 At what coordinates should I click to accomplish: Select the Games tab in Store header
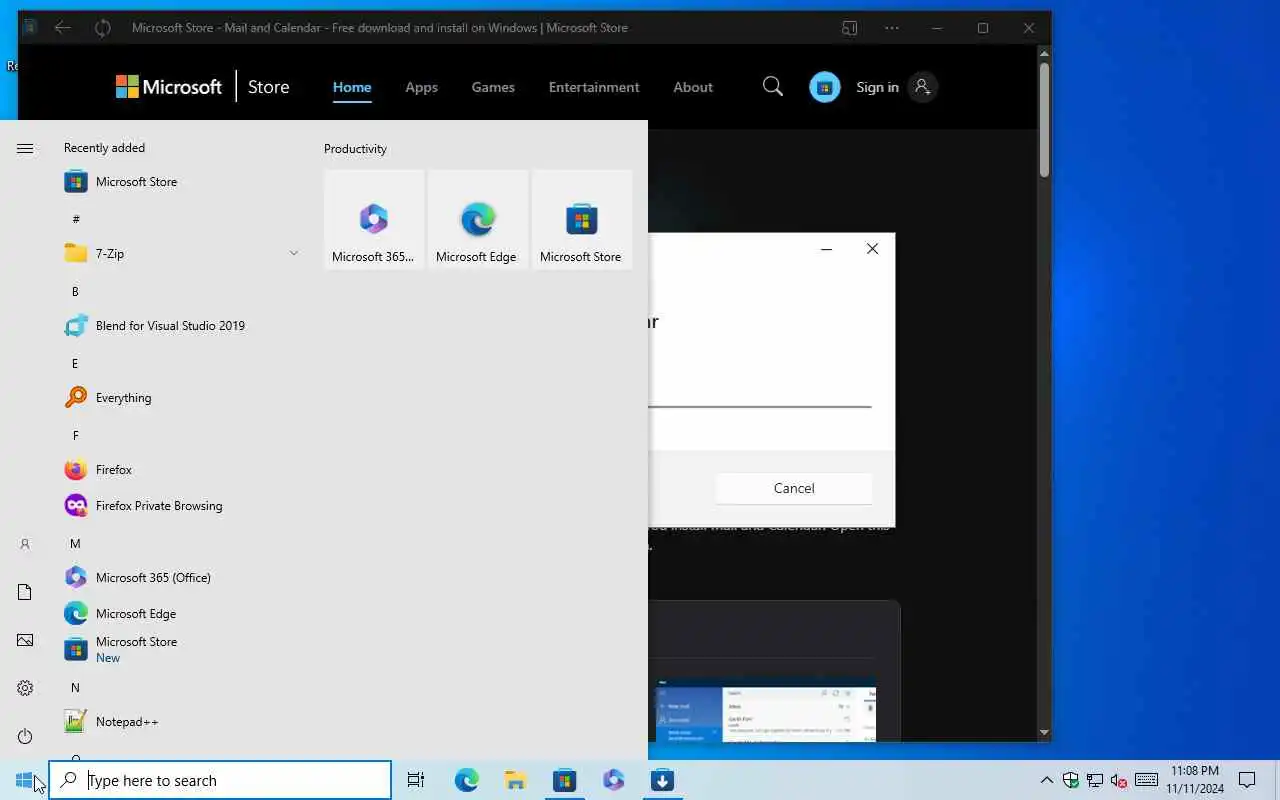pos(493,87)
